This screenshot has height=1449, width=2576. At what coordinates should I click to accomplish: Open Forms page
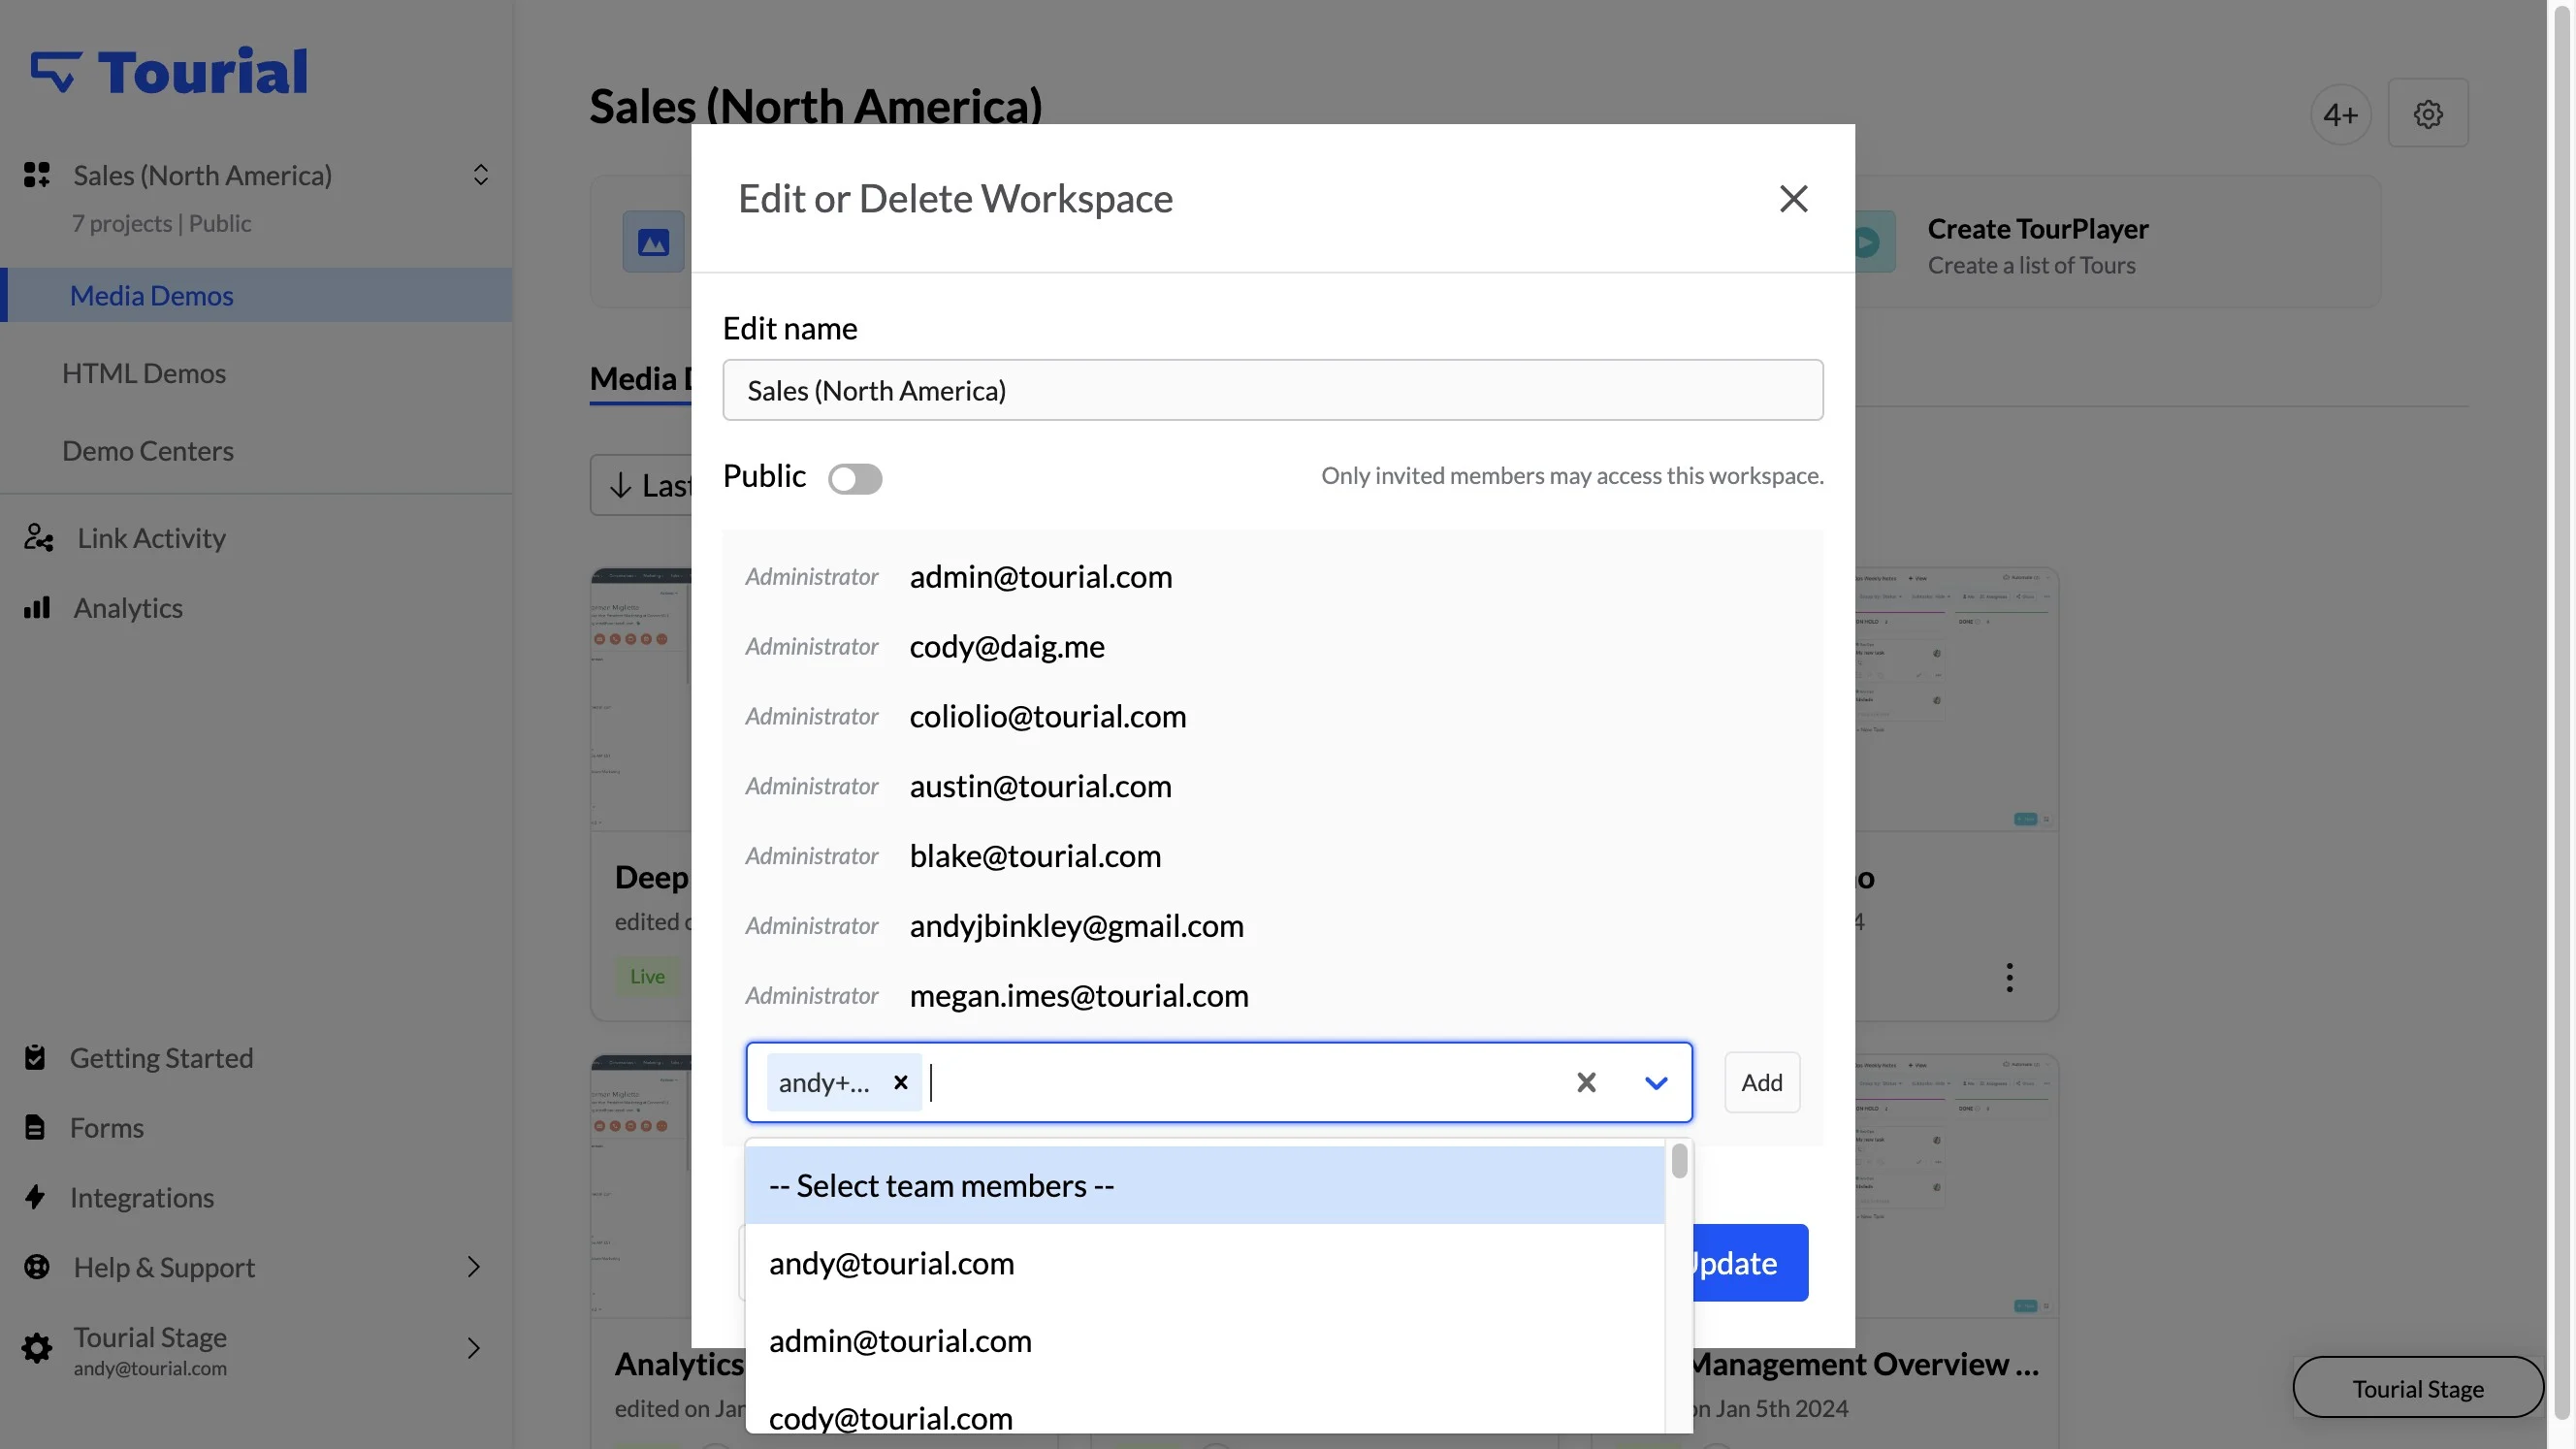coord(107,1128)
